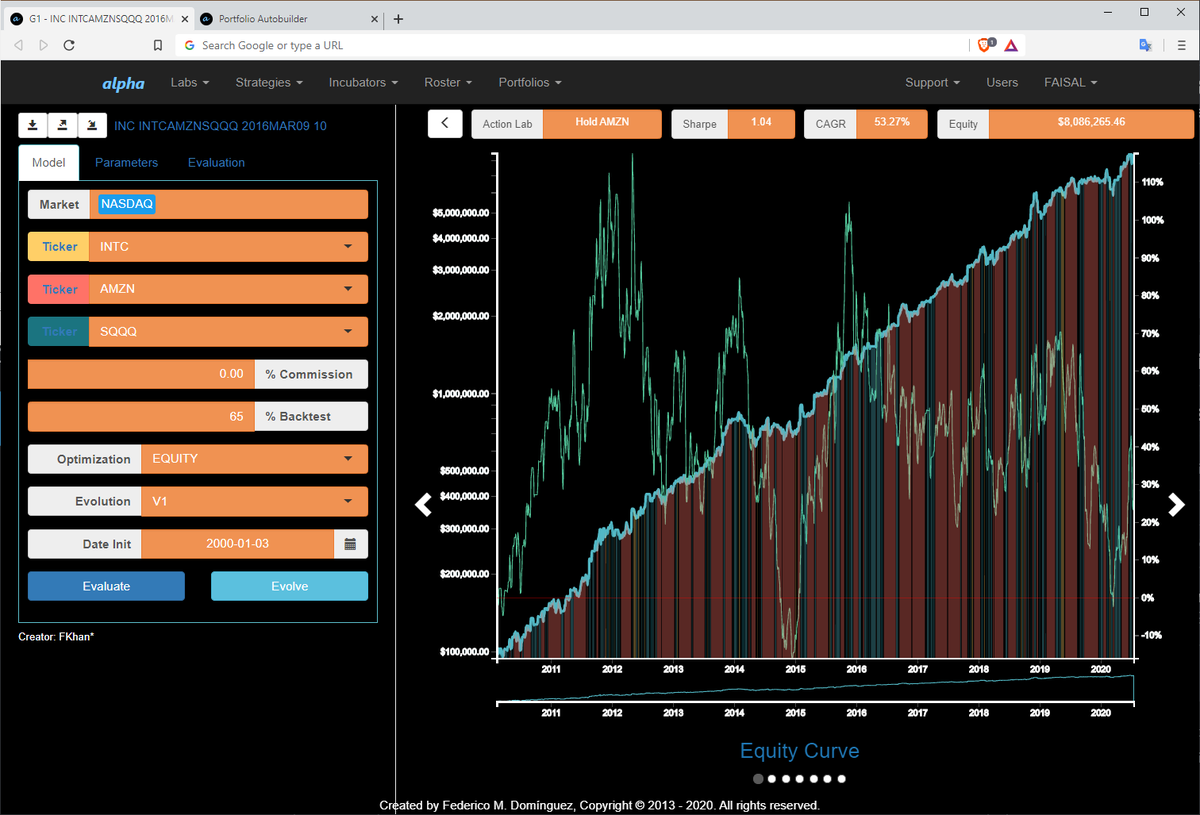
Task: Click the INC INTCAMZNSQQQ 2016MAR09 10 title
Action: click(x=220, y=126)
